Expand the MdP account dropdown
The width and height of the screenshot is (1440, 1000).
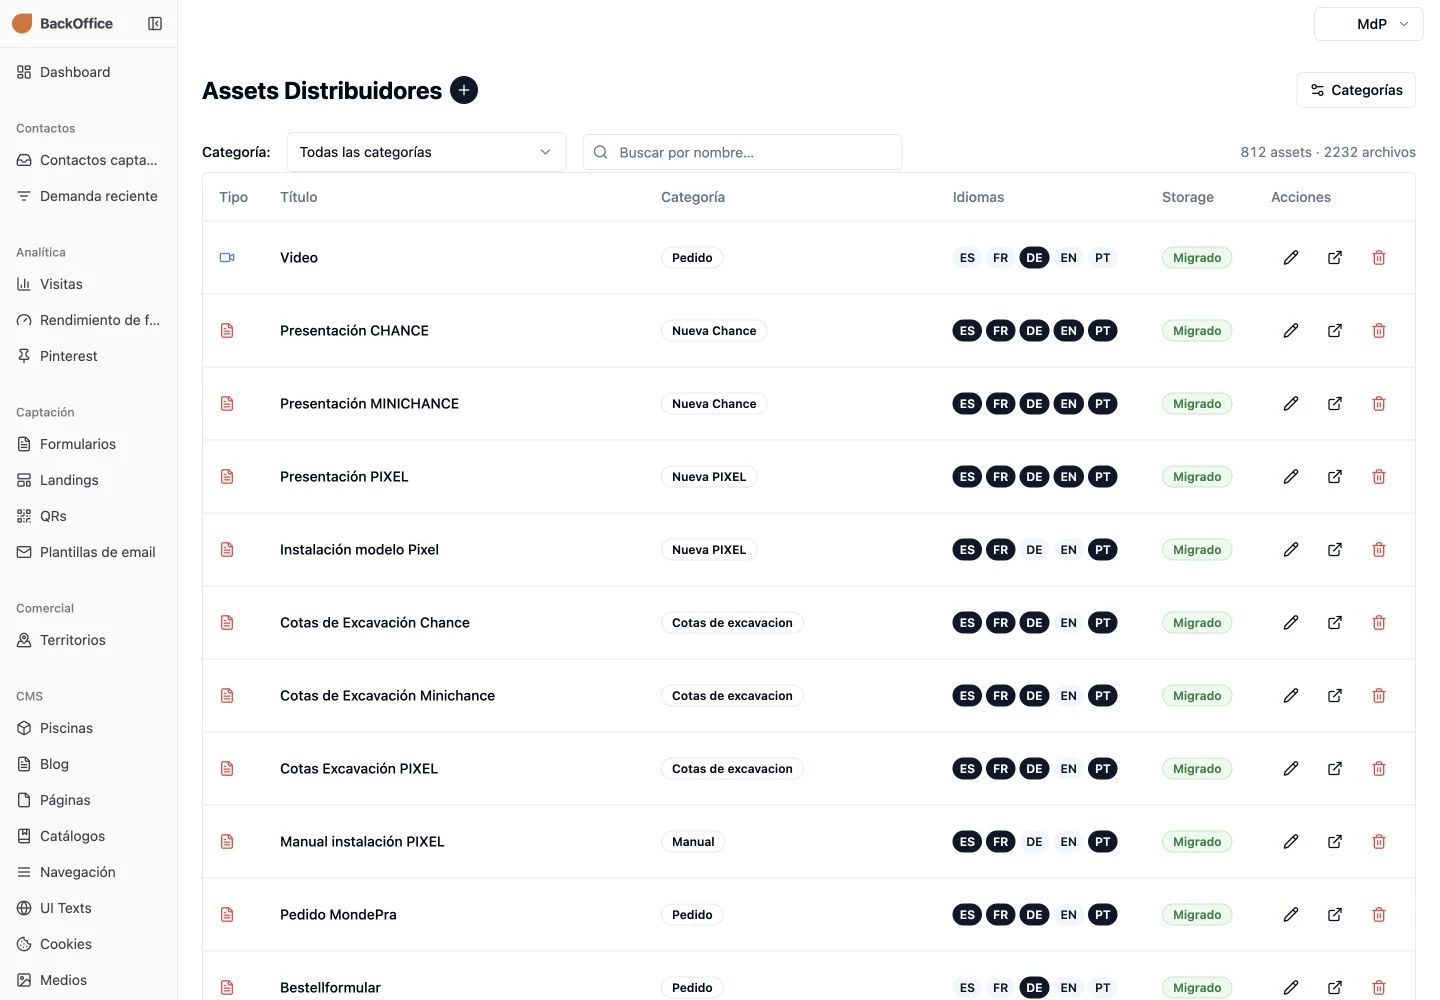1368,24
